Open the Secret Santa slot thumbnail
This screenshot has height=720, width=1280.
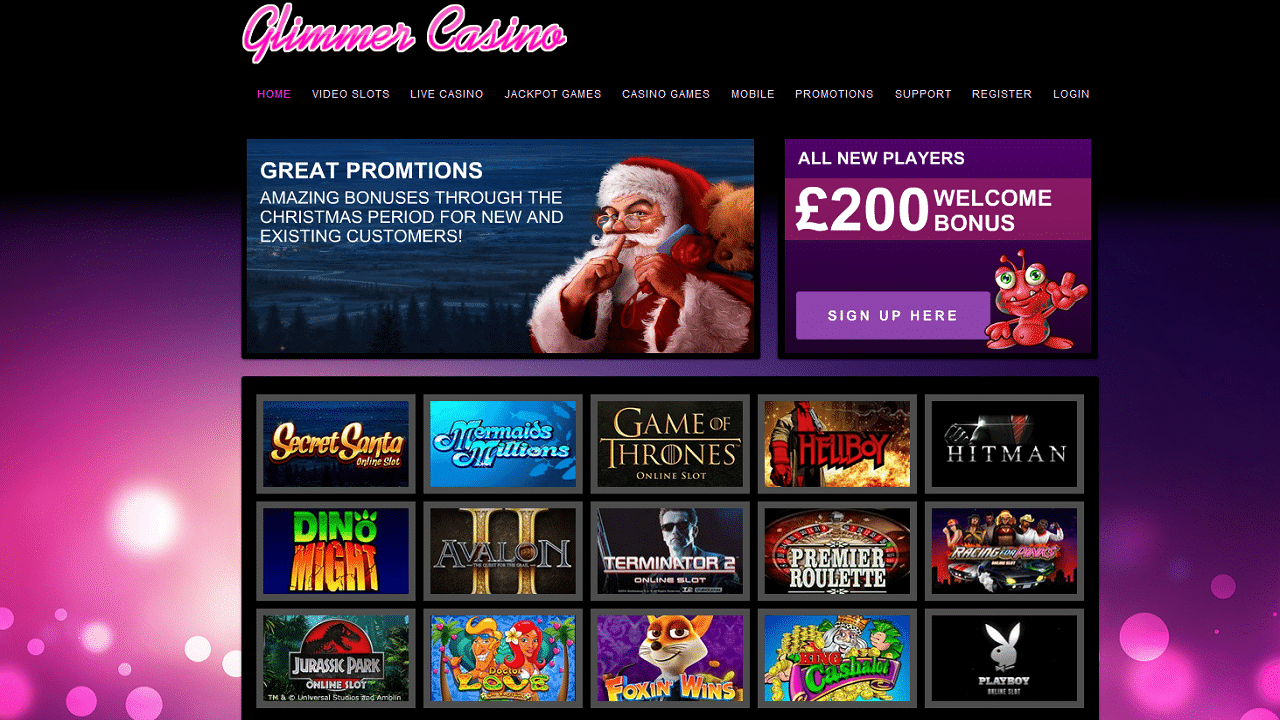tap(336, 444)
